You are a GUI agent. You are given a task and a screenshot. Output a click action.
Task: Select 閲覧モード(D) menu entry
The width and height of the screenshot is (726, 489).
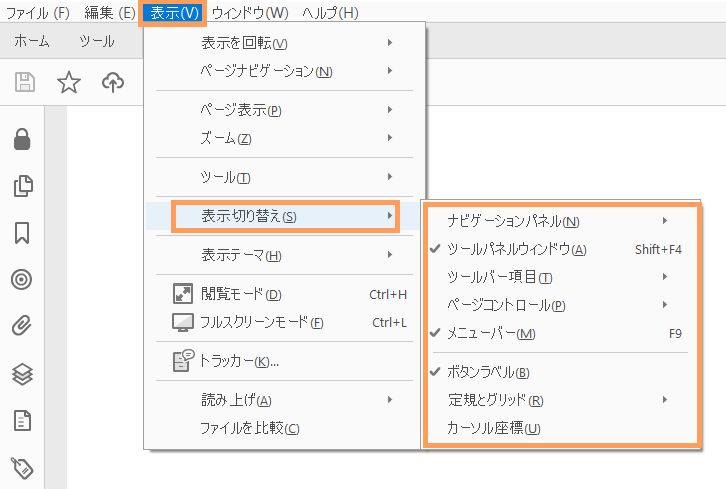pyautogui.click(x=284, y=294)
